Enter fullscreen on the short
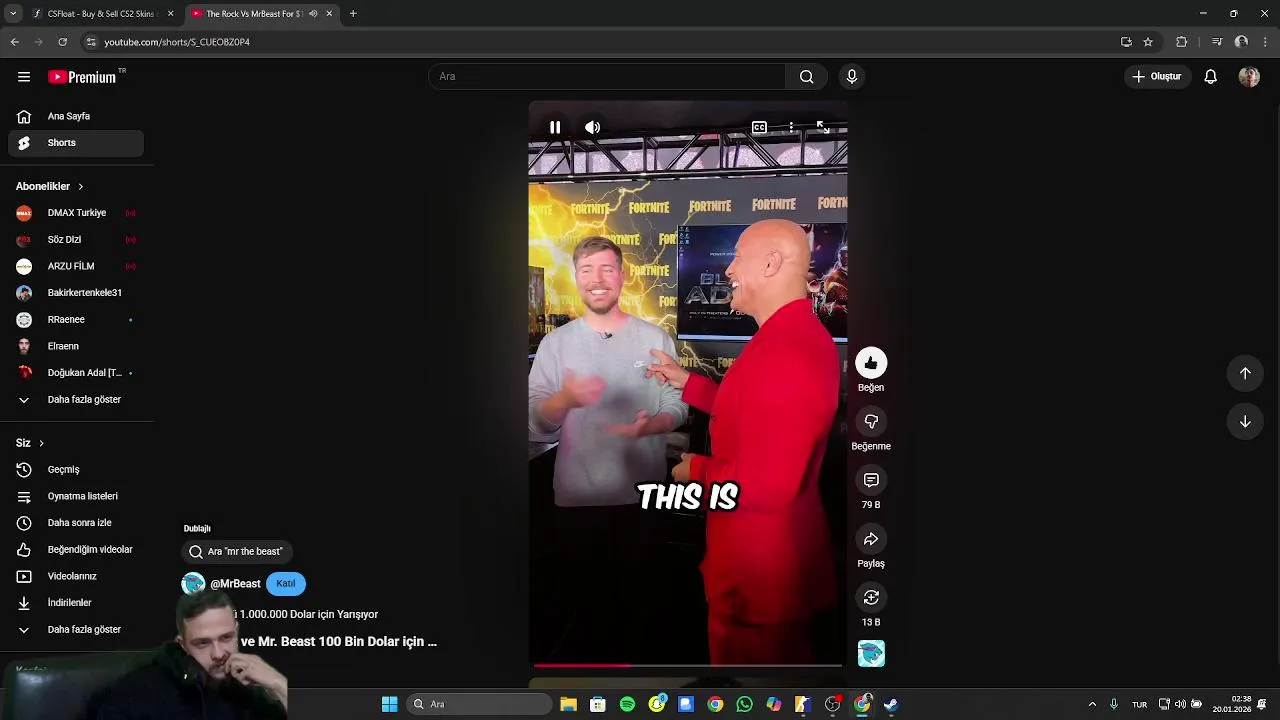 822,127
